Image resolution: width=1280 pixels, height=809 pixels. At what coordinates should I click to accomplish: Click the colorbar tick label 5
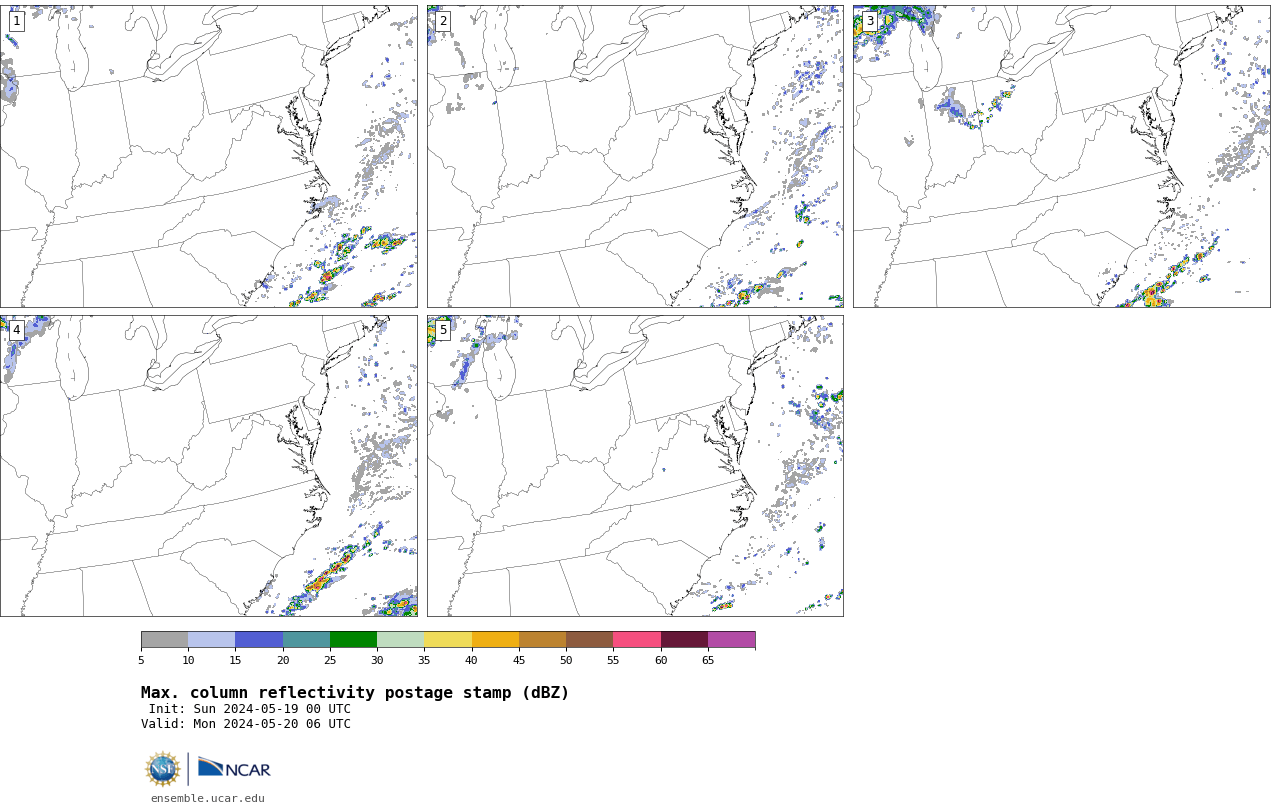point(141,660)
